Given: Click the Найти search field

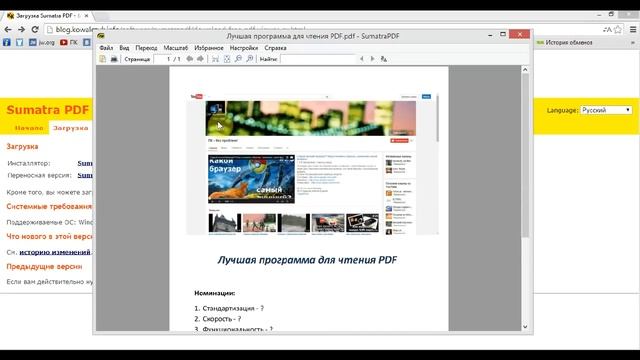Looking at the screenshot, I should click(x=318, y=59).
